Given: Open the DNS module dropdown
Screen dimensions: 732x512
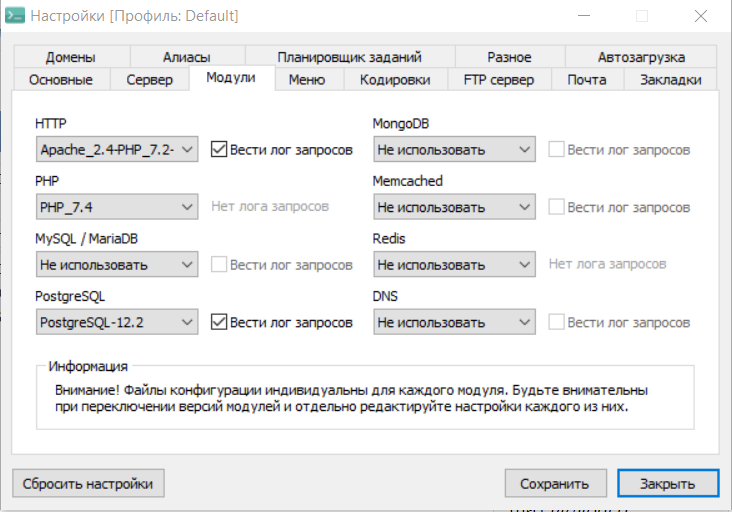Looking at the screenshot, I should tap(455, 322).
